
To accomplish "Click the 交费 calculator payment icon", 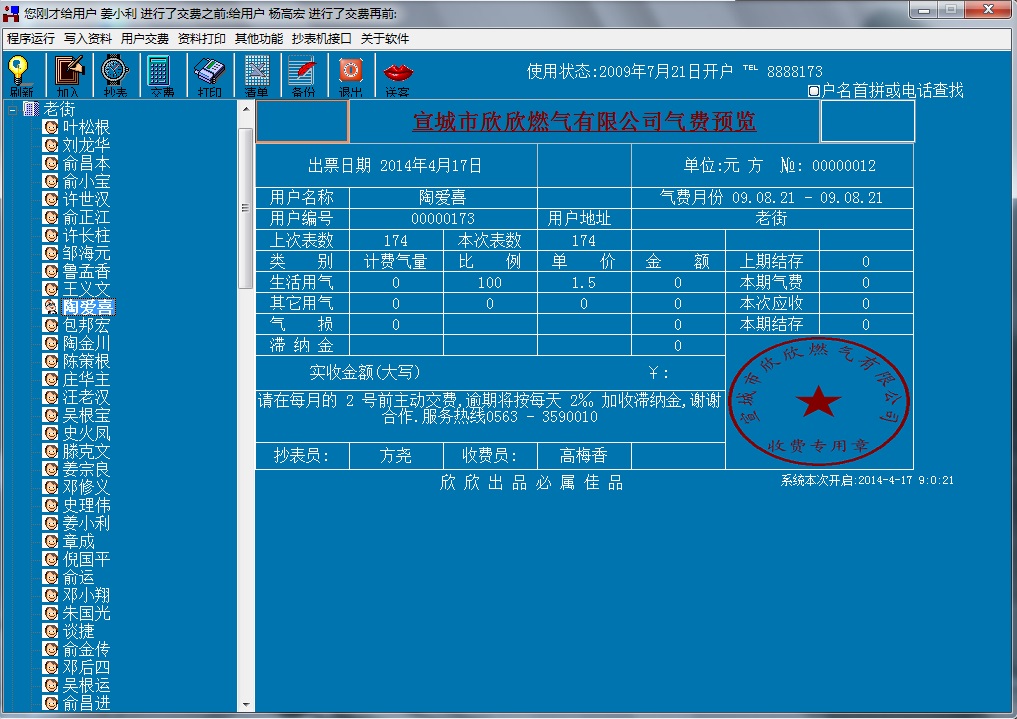I will click(x=161, y=74).
